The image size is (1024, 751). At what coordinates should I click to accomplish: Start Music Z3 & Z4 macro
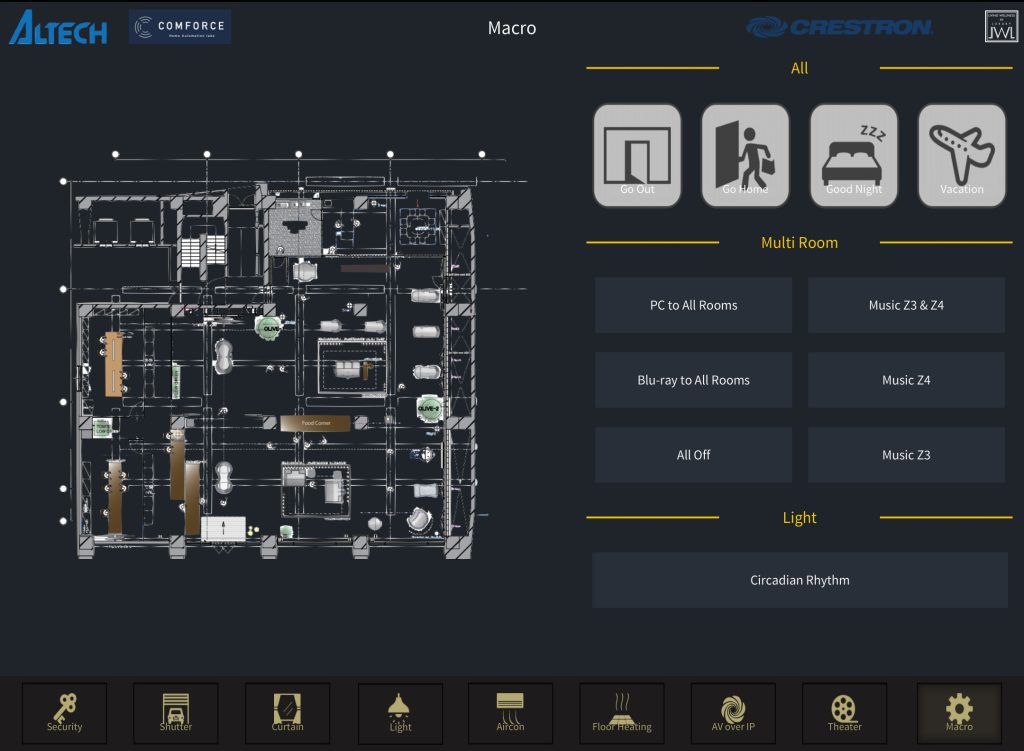[x=906, y=305]
